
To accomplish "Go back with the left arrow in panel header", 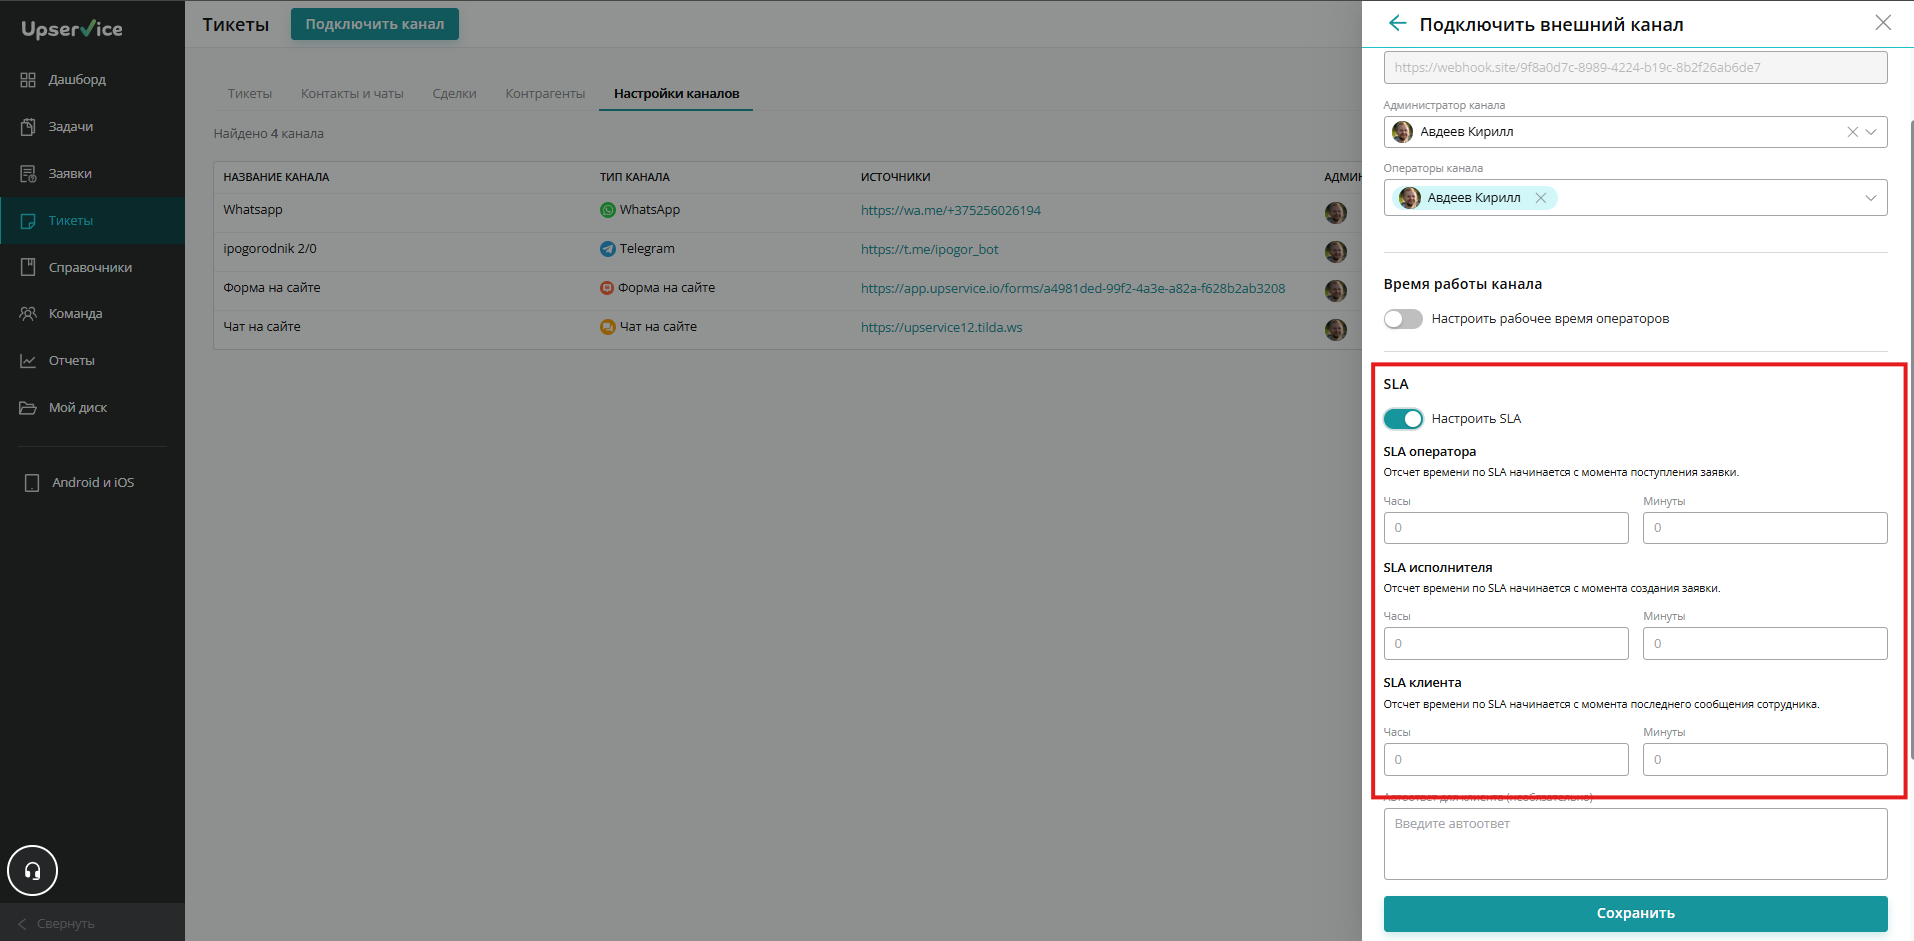I will coord(1397,23).
